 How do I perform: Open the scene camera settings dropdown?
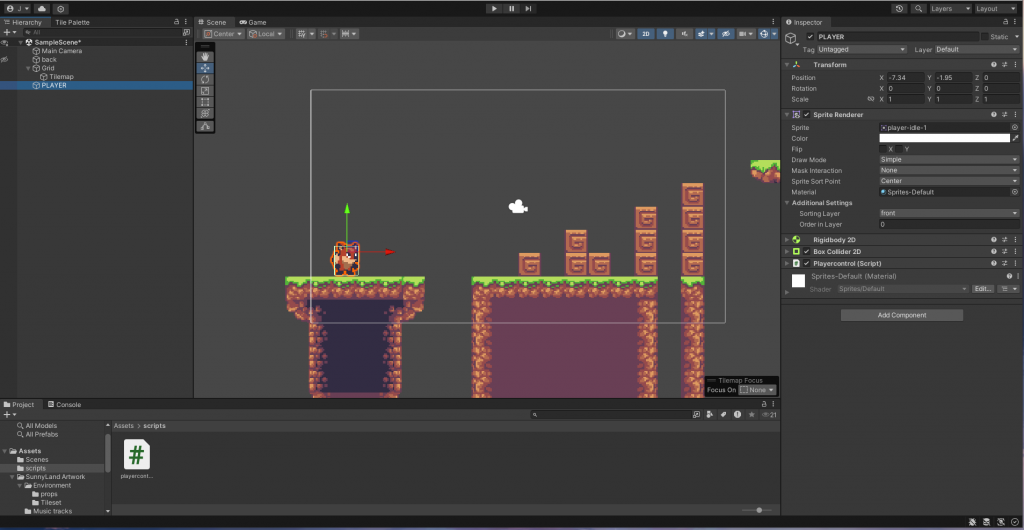click(745, 34)
